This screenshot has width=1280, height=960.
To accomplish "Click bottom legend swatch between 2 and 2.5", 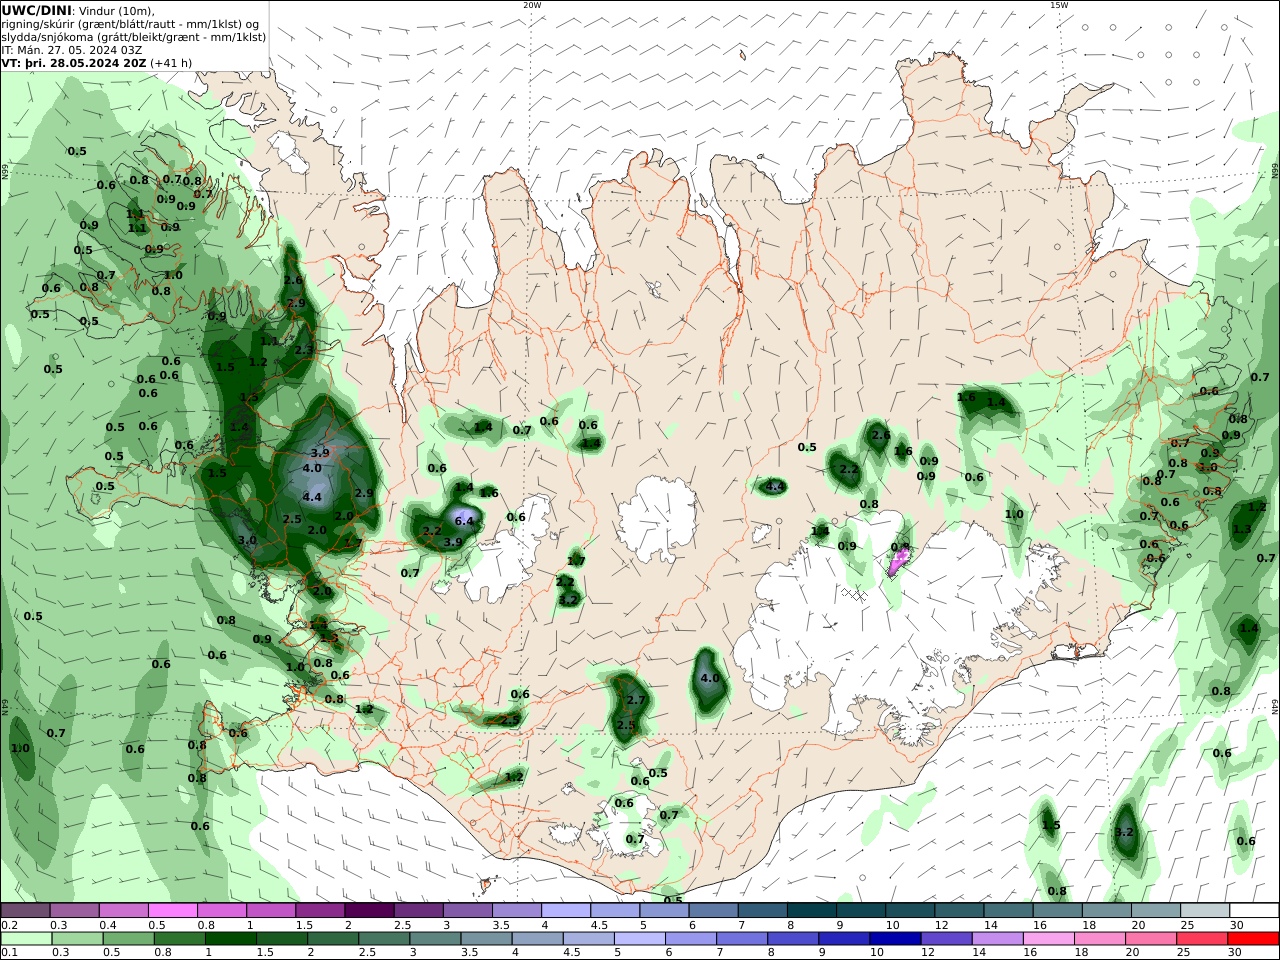I will click(x=332, y=938).
